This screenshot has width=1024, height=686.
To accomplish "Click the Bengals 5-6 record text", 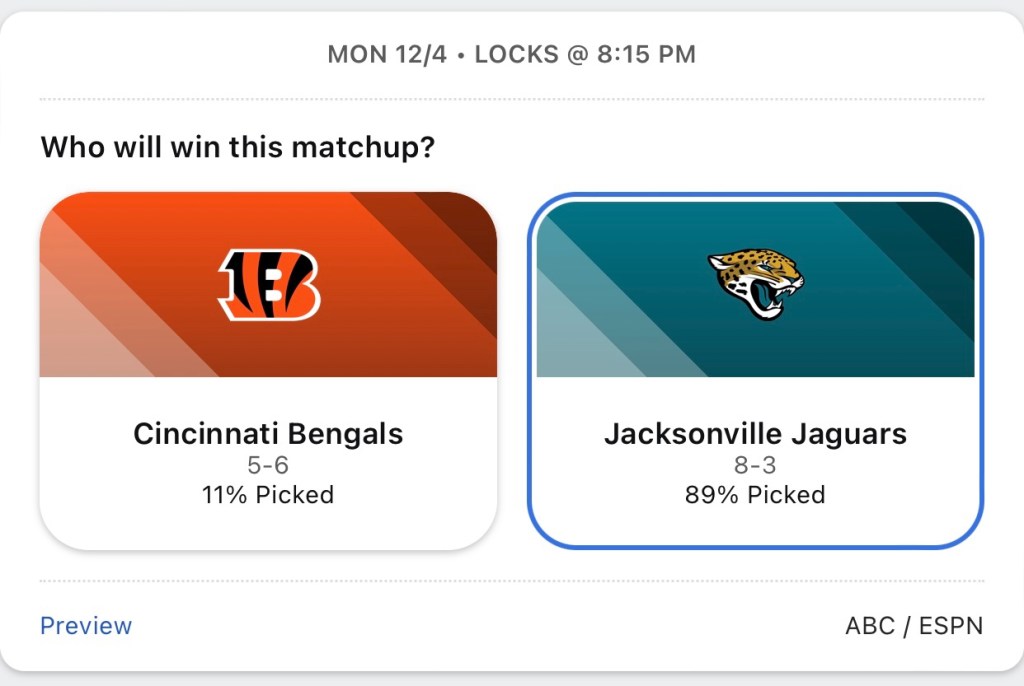I will click(x=268, y=465).
